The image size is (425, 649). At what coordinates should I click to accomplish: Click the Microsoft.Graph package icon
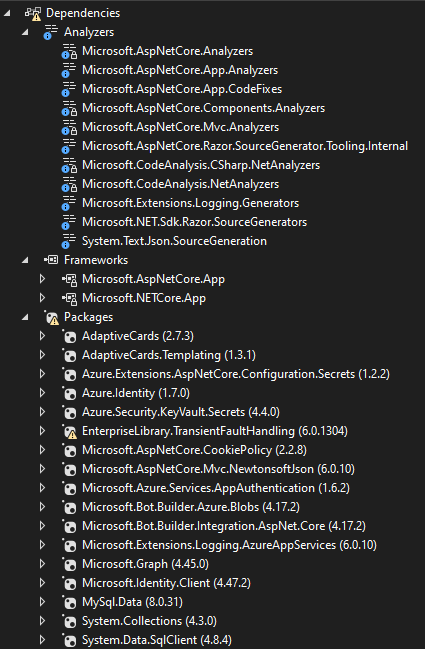[69, 565]
